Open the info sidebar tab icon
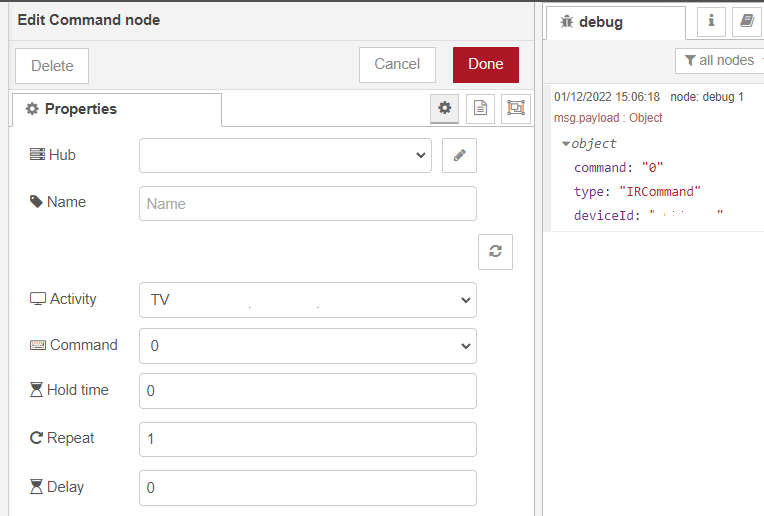This screenshot has height=516, width=764. [711, 21]
